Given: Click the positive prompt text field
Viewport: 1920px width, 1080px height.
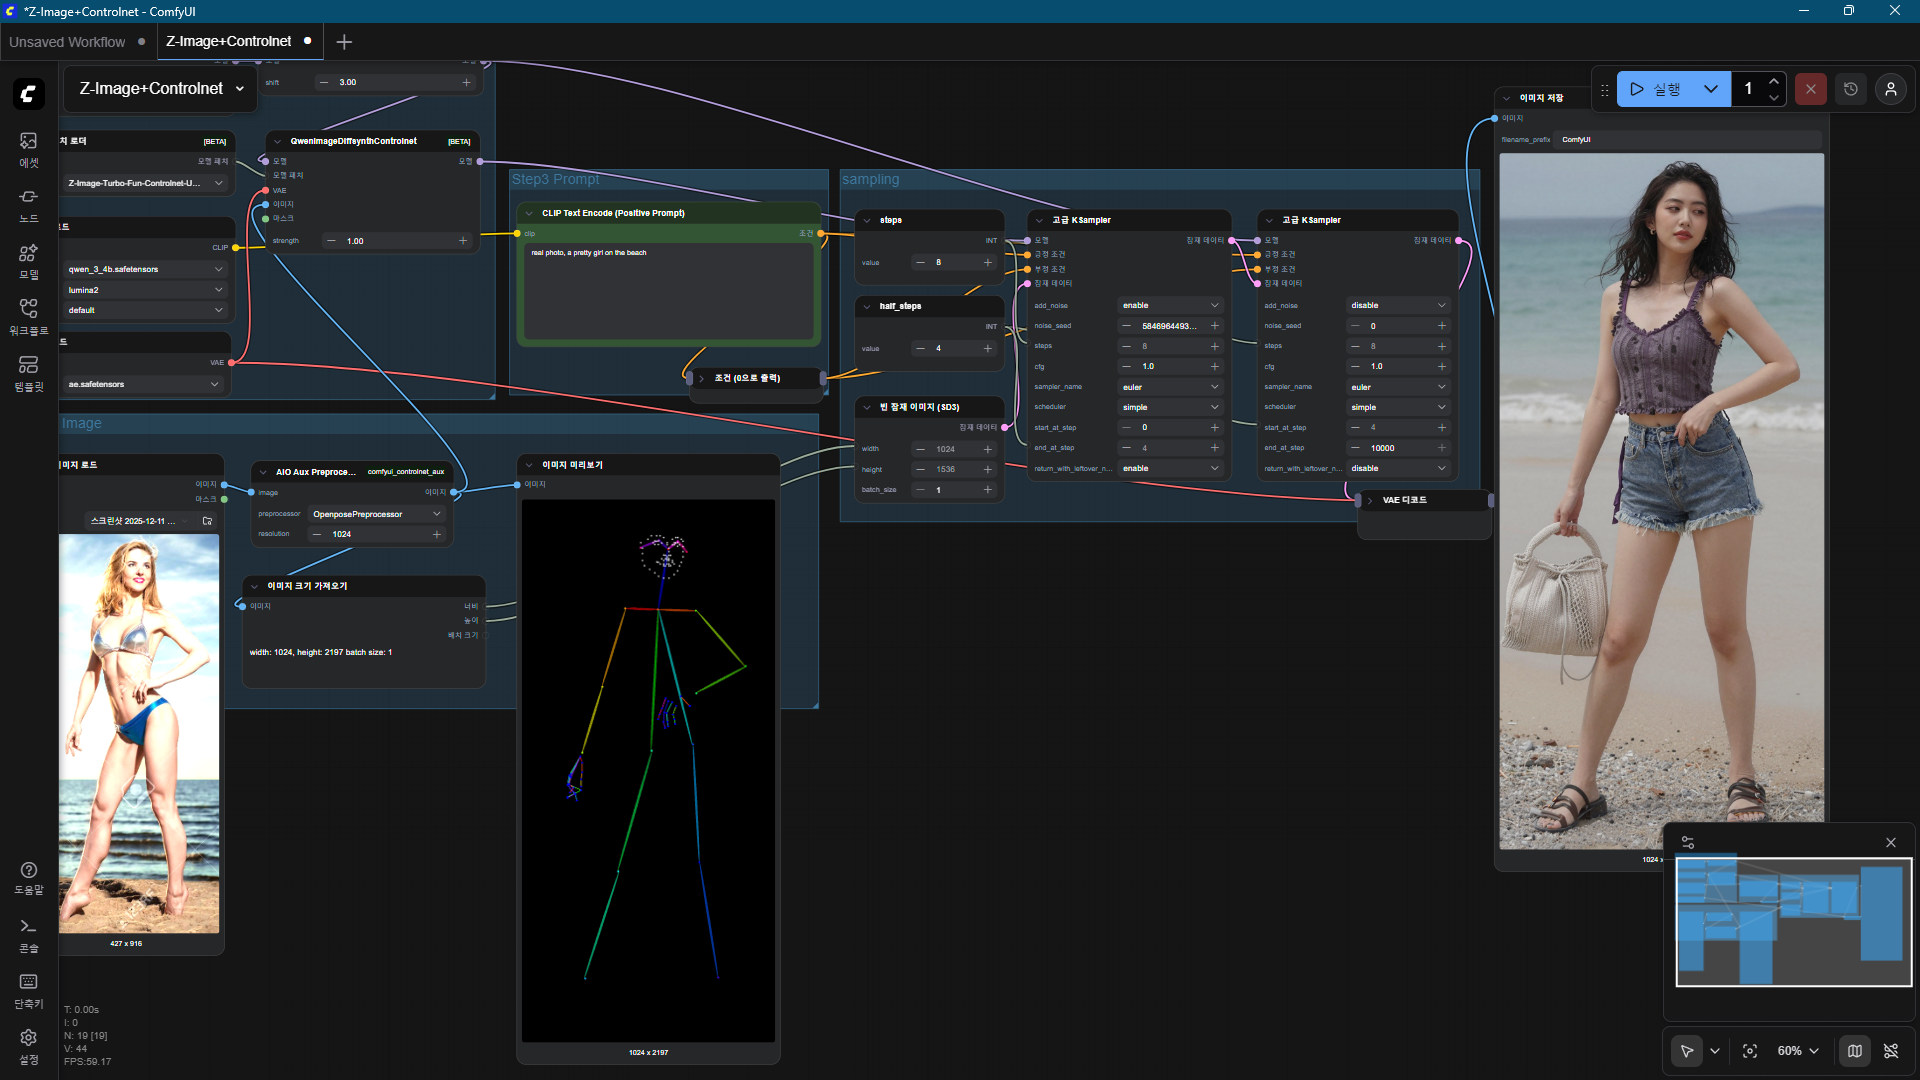Looking at the screenshot, I should click(668, 290).
